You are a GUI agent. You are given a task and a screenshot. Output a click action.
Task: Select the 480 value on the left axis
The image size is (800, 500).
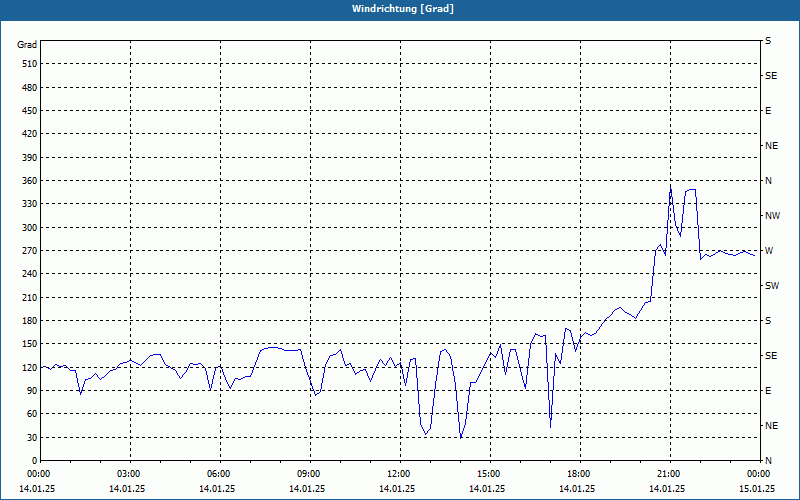click(x=30, y=88)
